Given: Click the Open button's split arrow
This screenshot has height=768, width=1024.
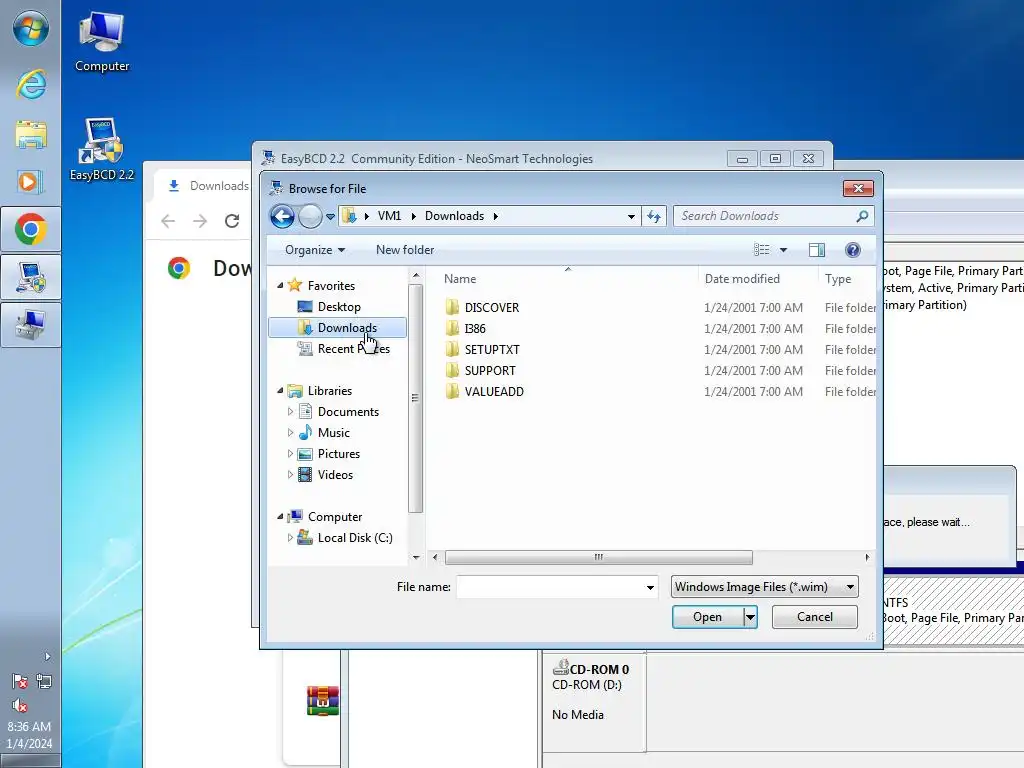Looking at the screenshot, I should [750, 617].
